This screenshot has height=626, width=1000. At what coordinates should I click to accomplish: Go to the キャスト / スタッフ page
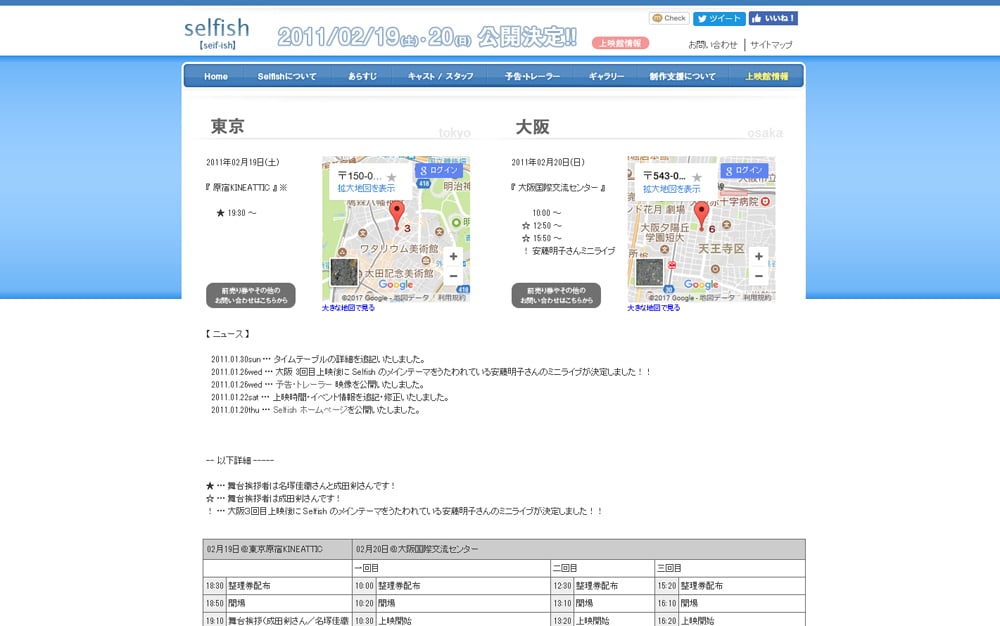(441, 77)
